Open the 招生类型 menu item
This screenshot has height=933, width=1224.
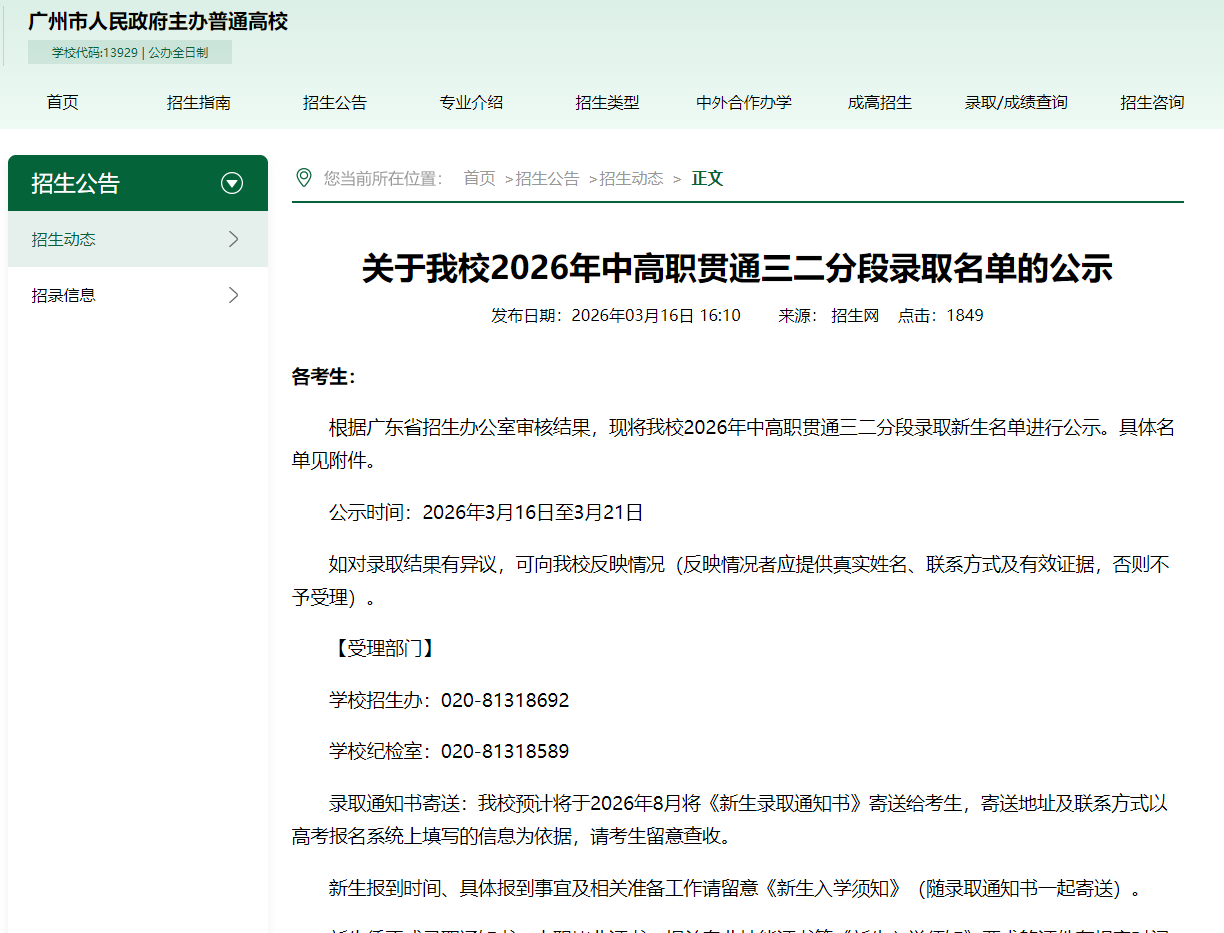pyautogui.click(x=607, y=101)
